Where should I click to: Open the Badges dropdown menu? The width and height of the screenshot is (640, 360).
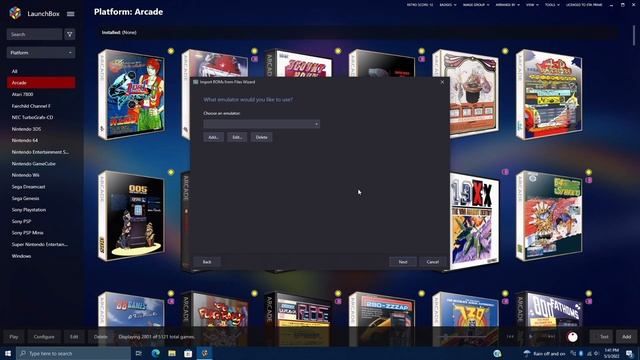coord(448,5)
